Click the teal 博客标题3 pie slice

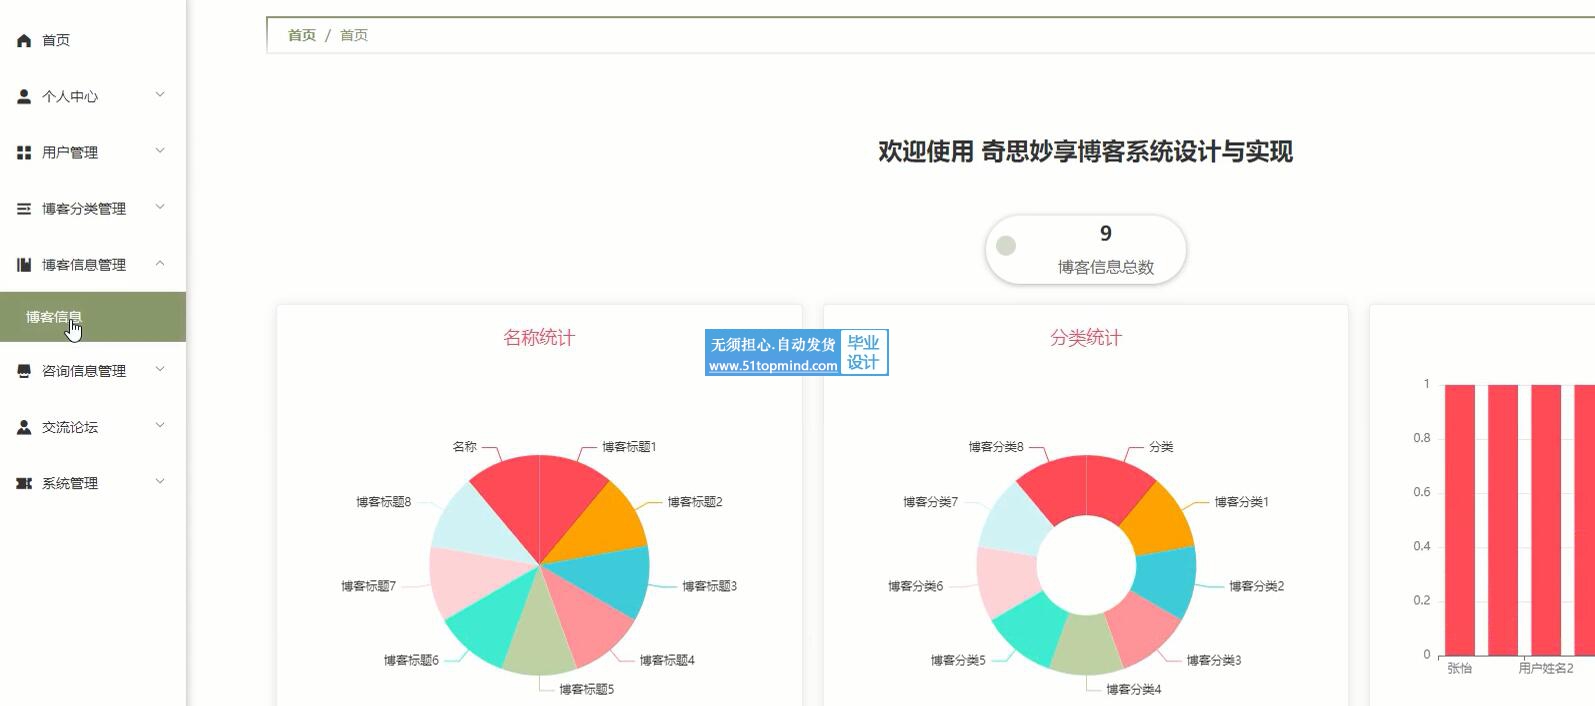pyautogui.click(x=612, y=578)
